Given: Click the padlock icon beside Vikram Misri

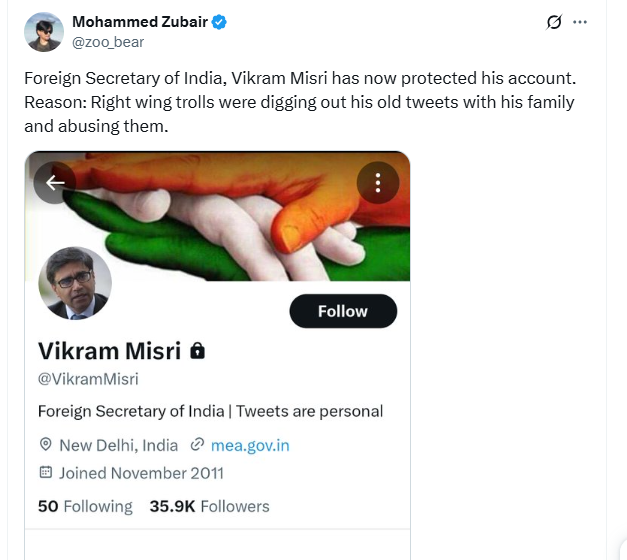Looking at the screenshot, I should coord(198,351).
